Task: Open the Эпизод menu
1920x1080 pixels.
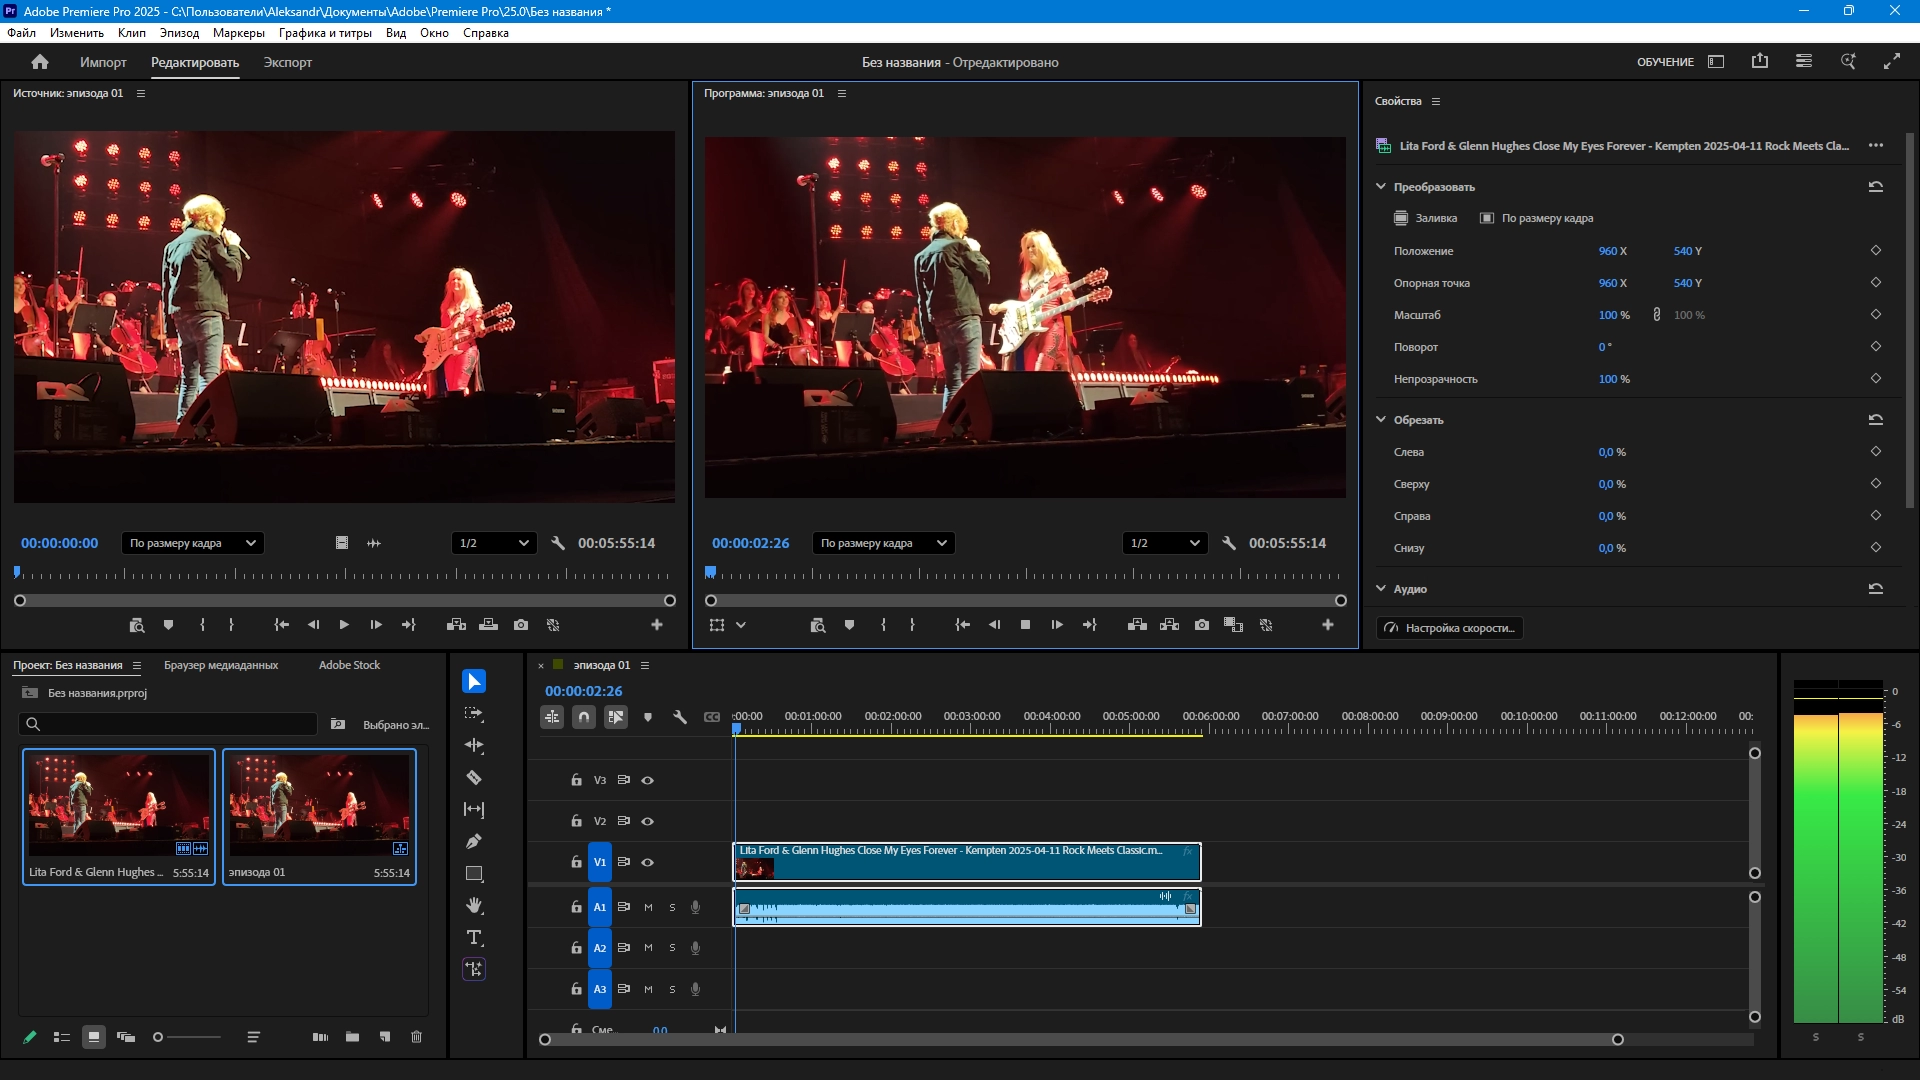Action: click(179, 33)
